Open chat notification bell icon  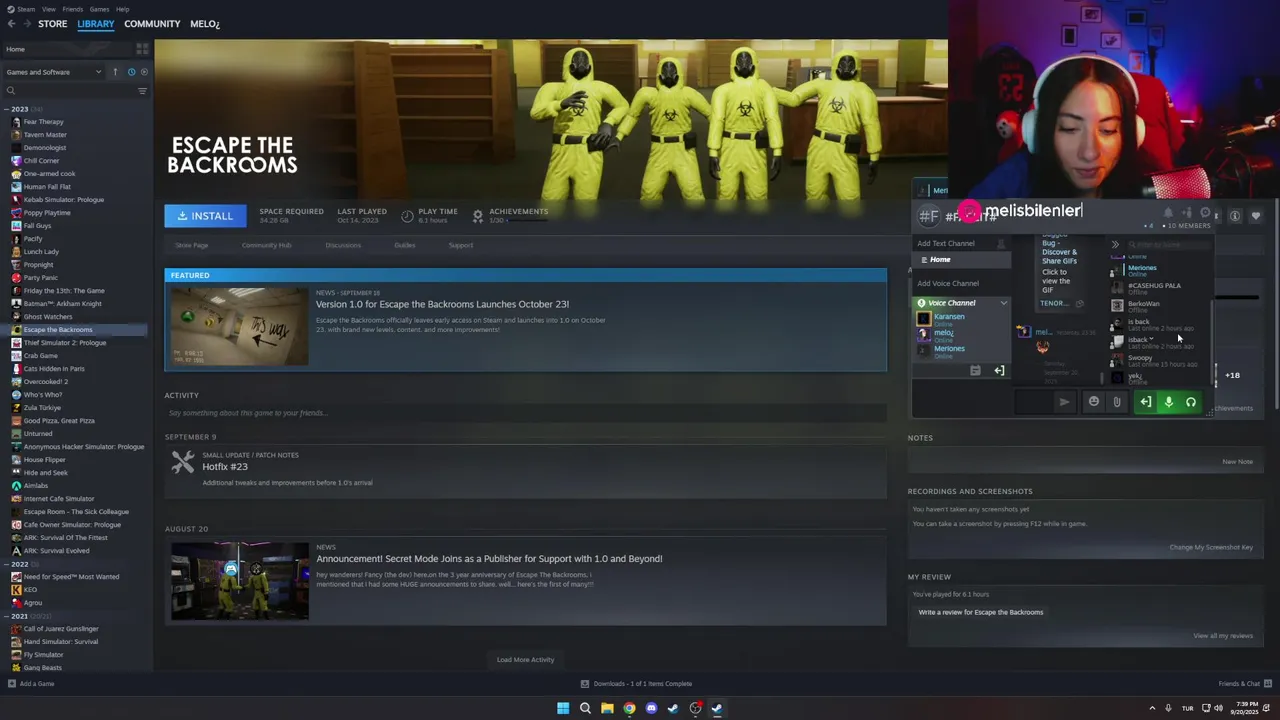point(1168,213)
